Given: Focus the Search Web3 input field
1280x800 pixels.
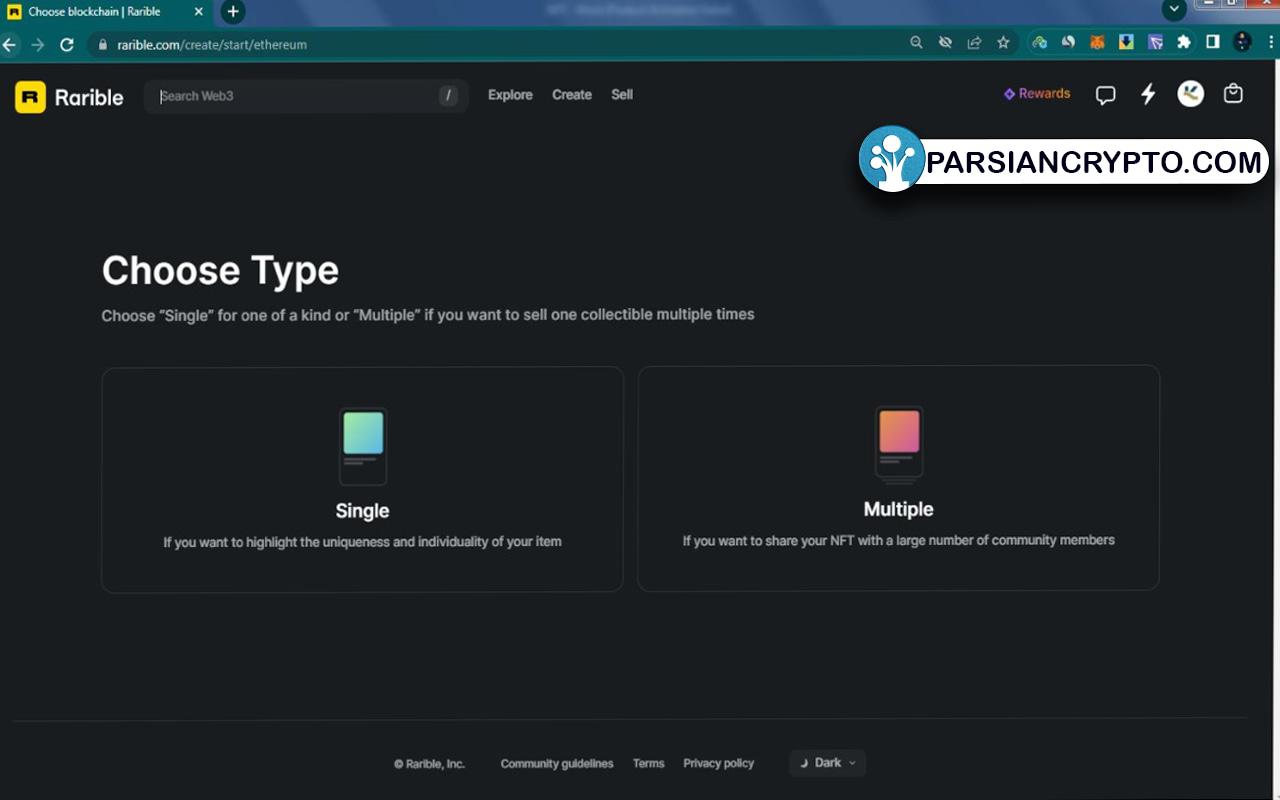Looking at the screenshot, I should click(x=306, y=96).
